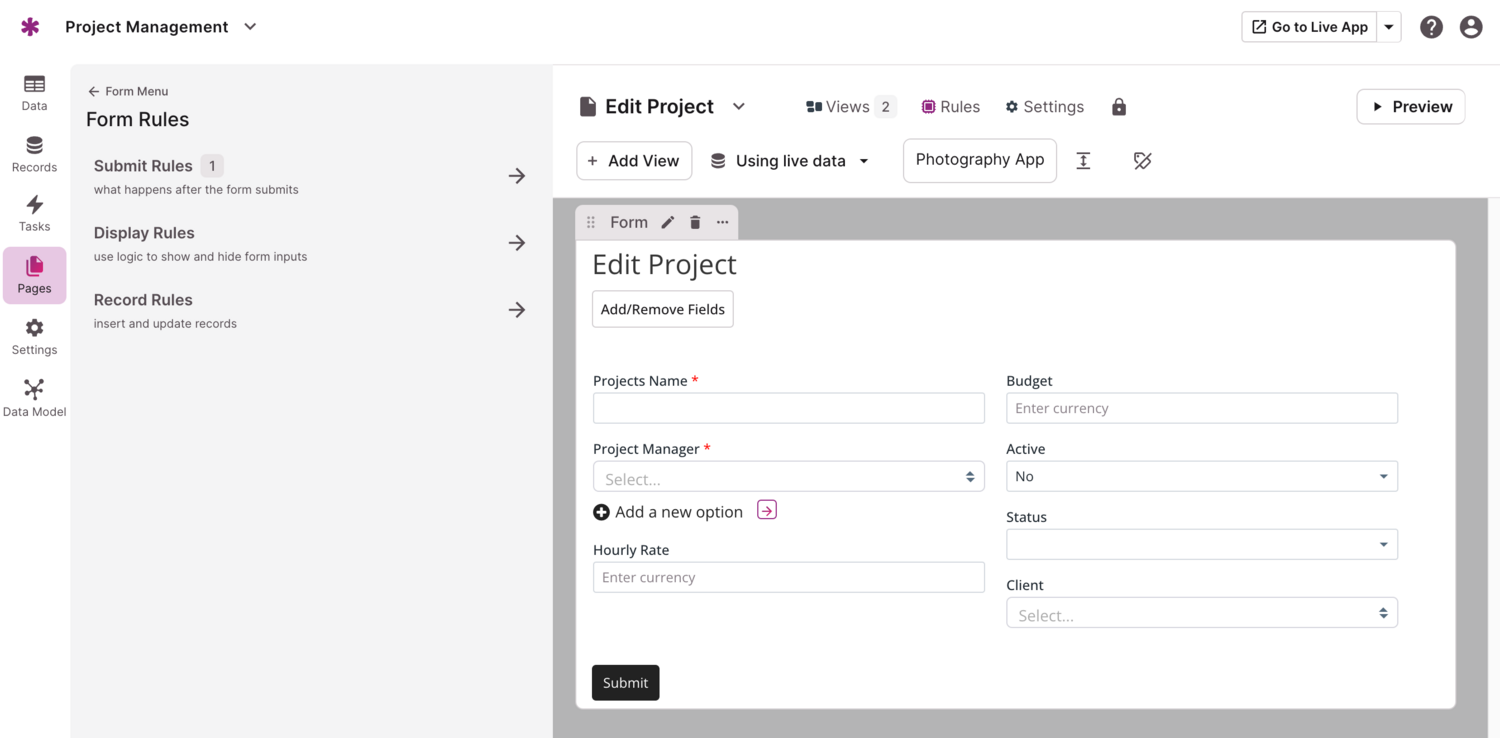Screen dimensions: 1500x738
Task: Open the user account profile icon
Action: coord(1470,27)
